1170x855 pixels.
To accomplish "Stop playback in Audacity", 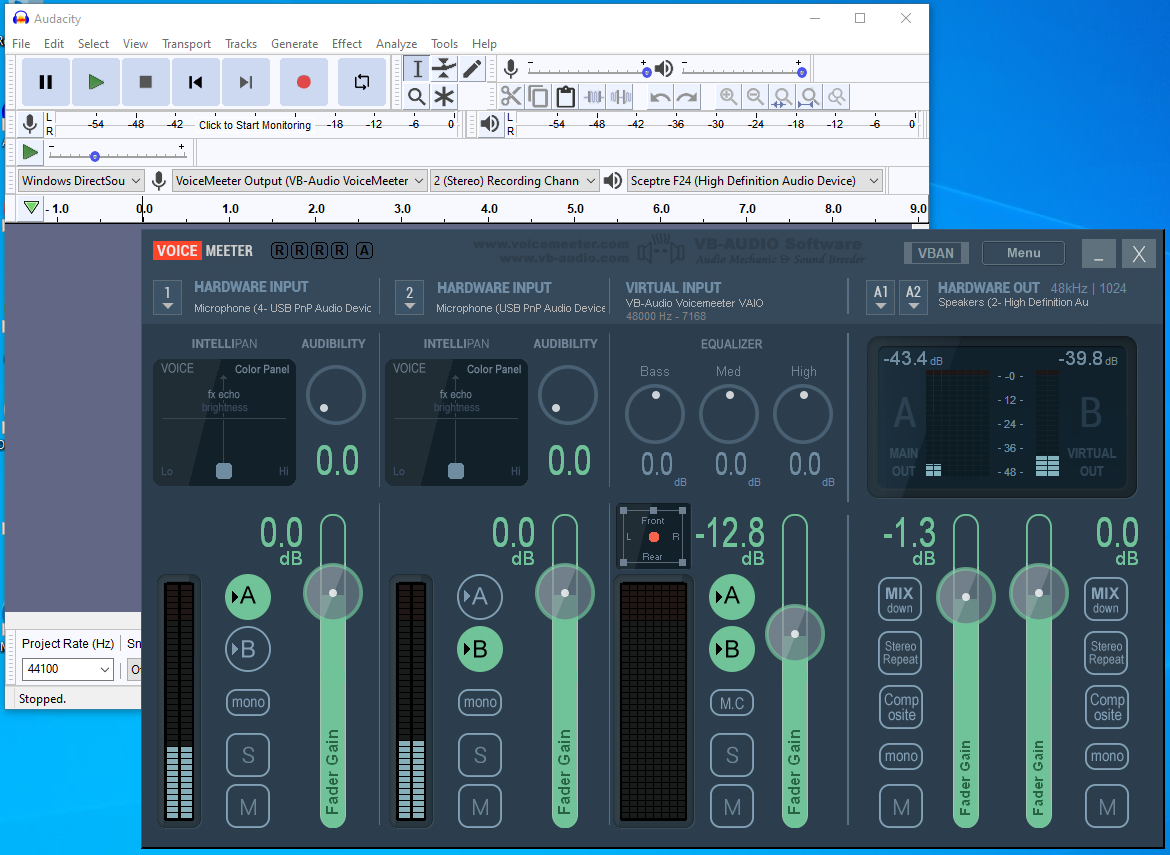I will click(x=146, y=82).
